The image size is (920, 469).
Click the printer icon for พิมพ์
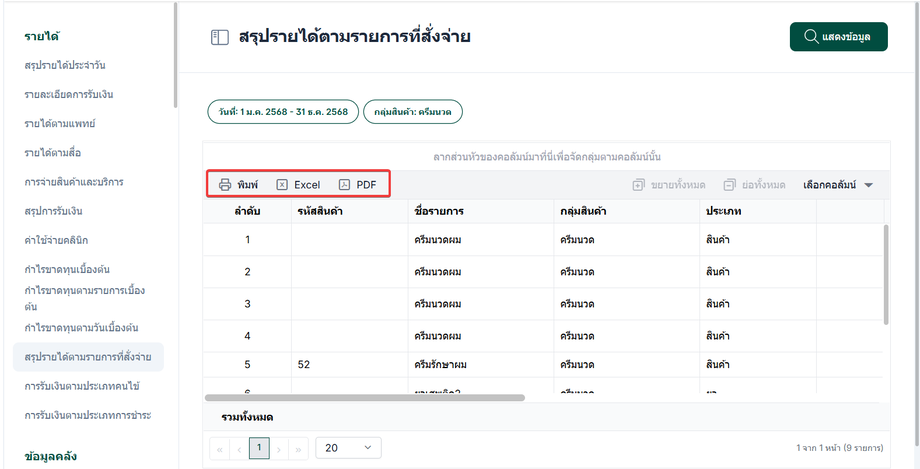pyautogui.click(x=225, y=185)
